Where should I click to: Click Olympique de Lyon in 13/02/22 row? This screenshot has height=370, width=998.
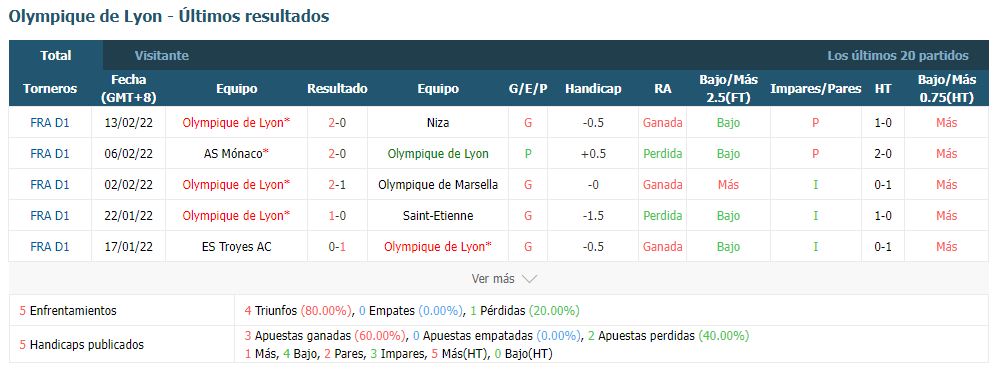point(236,123)
